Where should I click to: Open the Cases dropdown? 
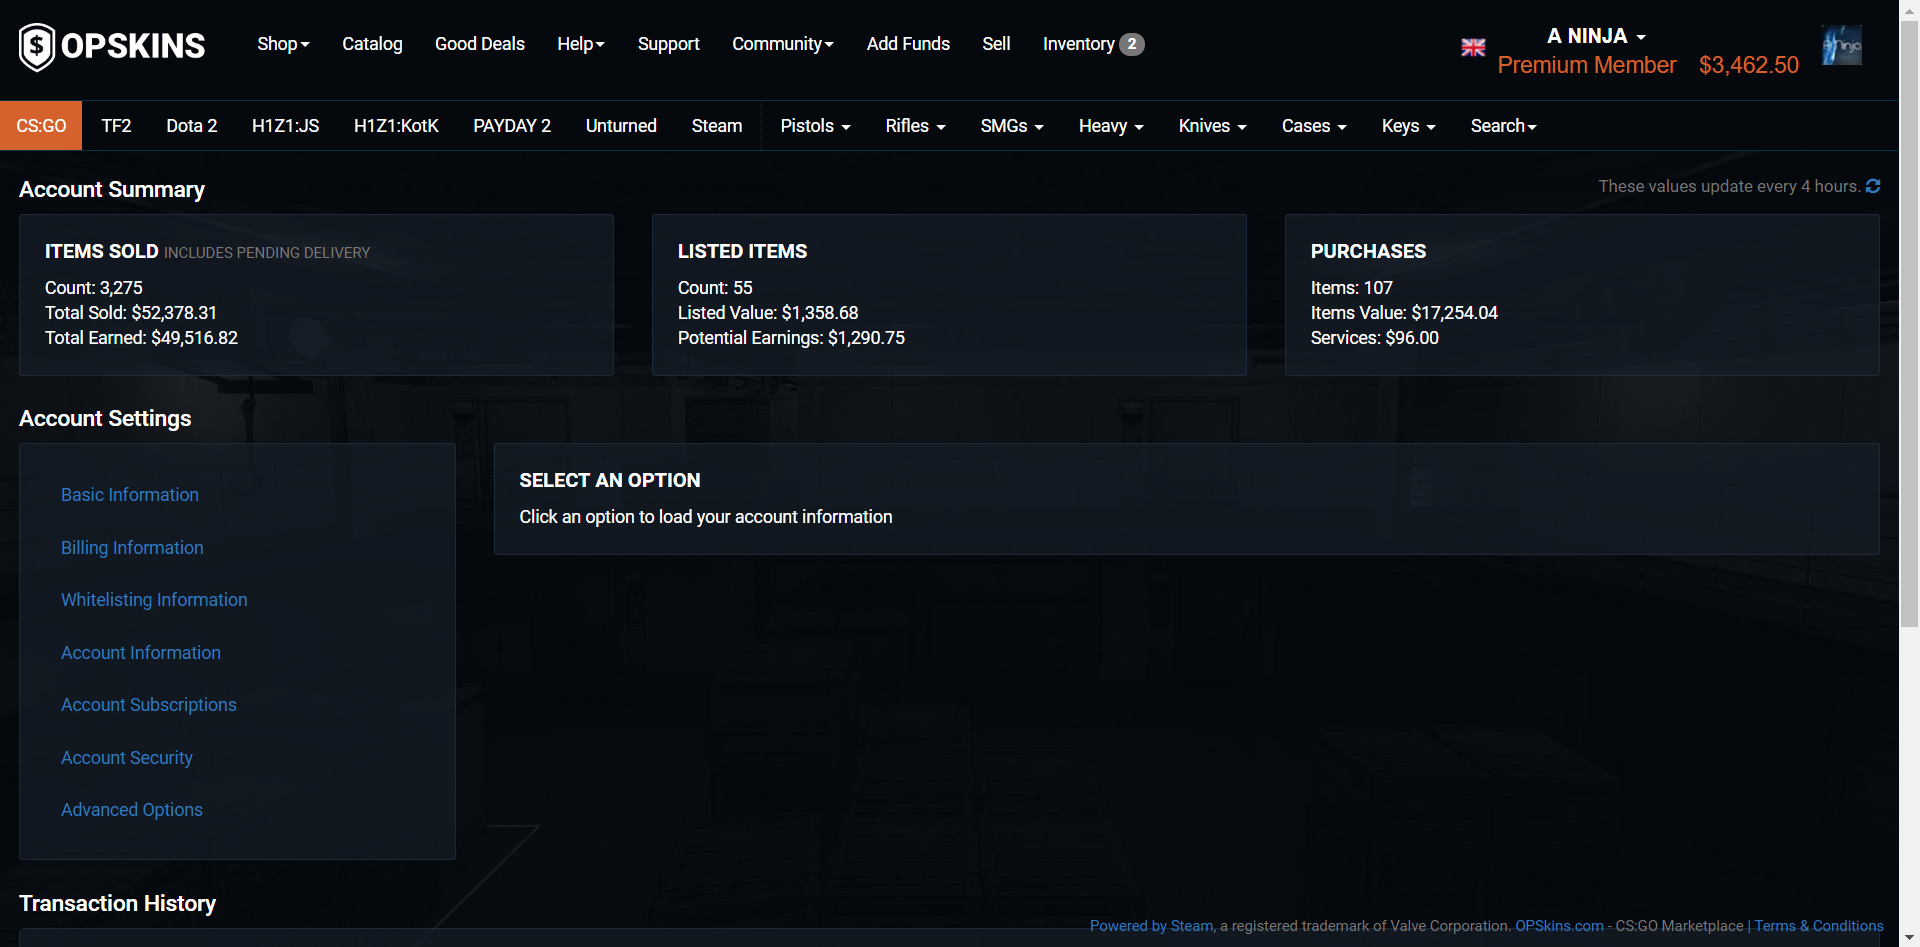1314,126
